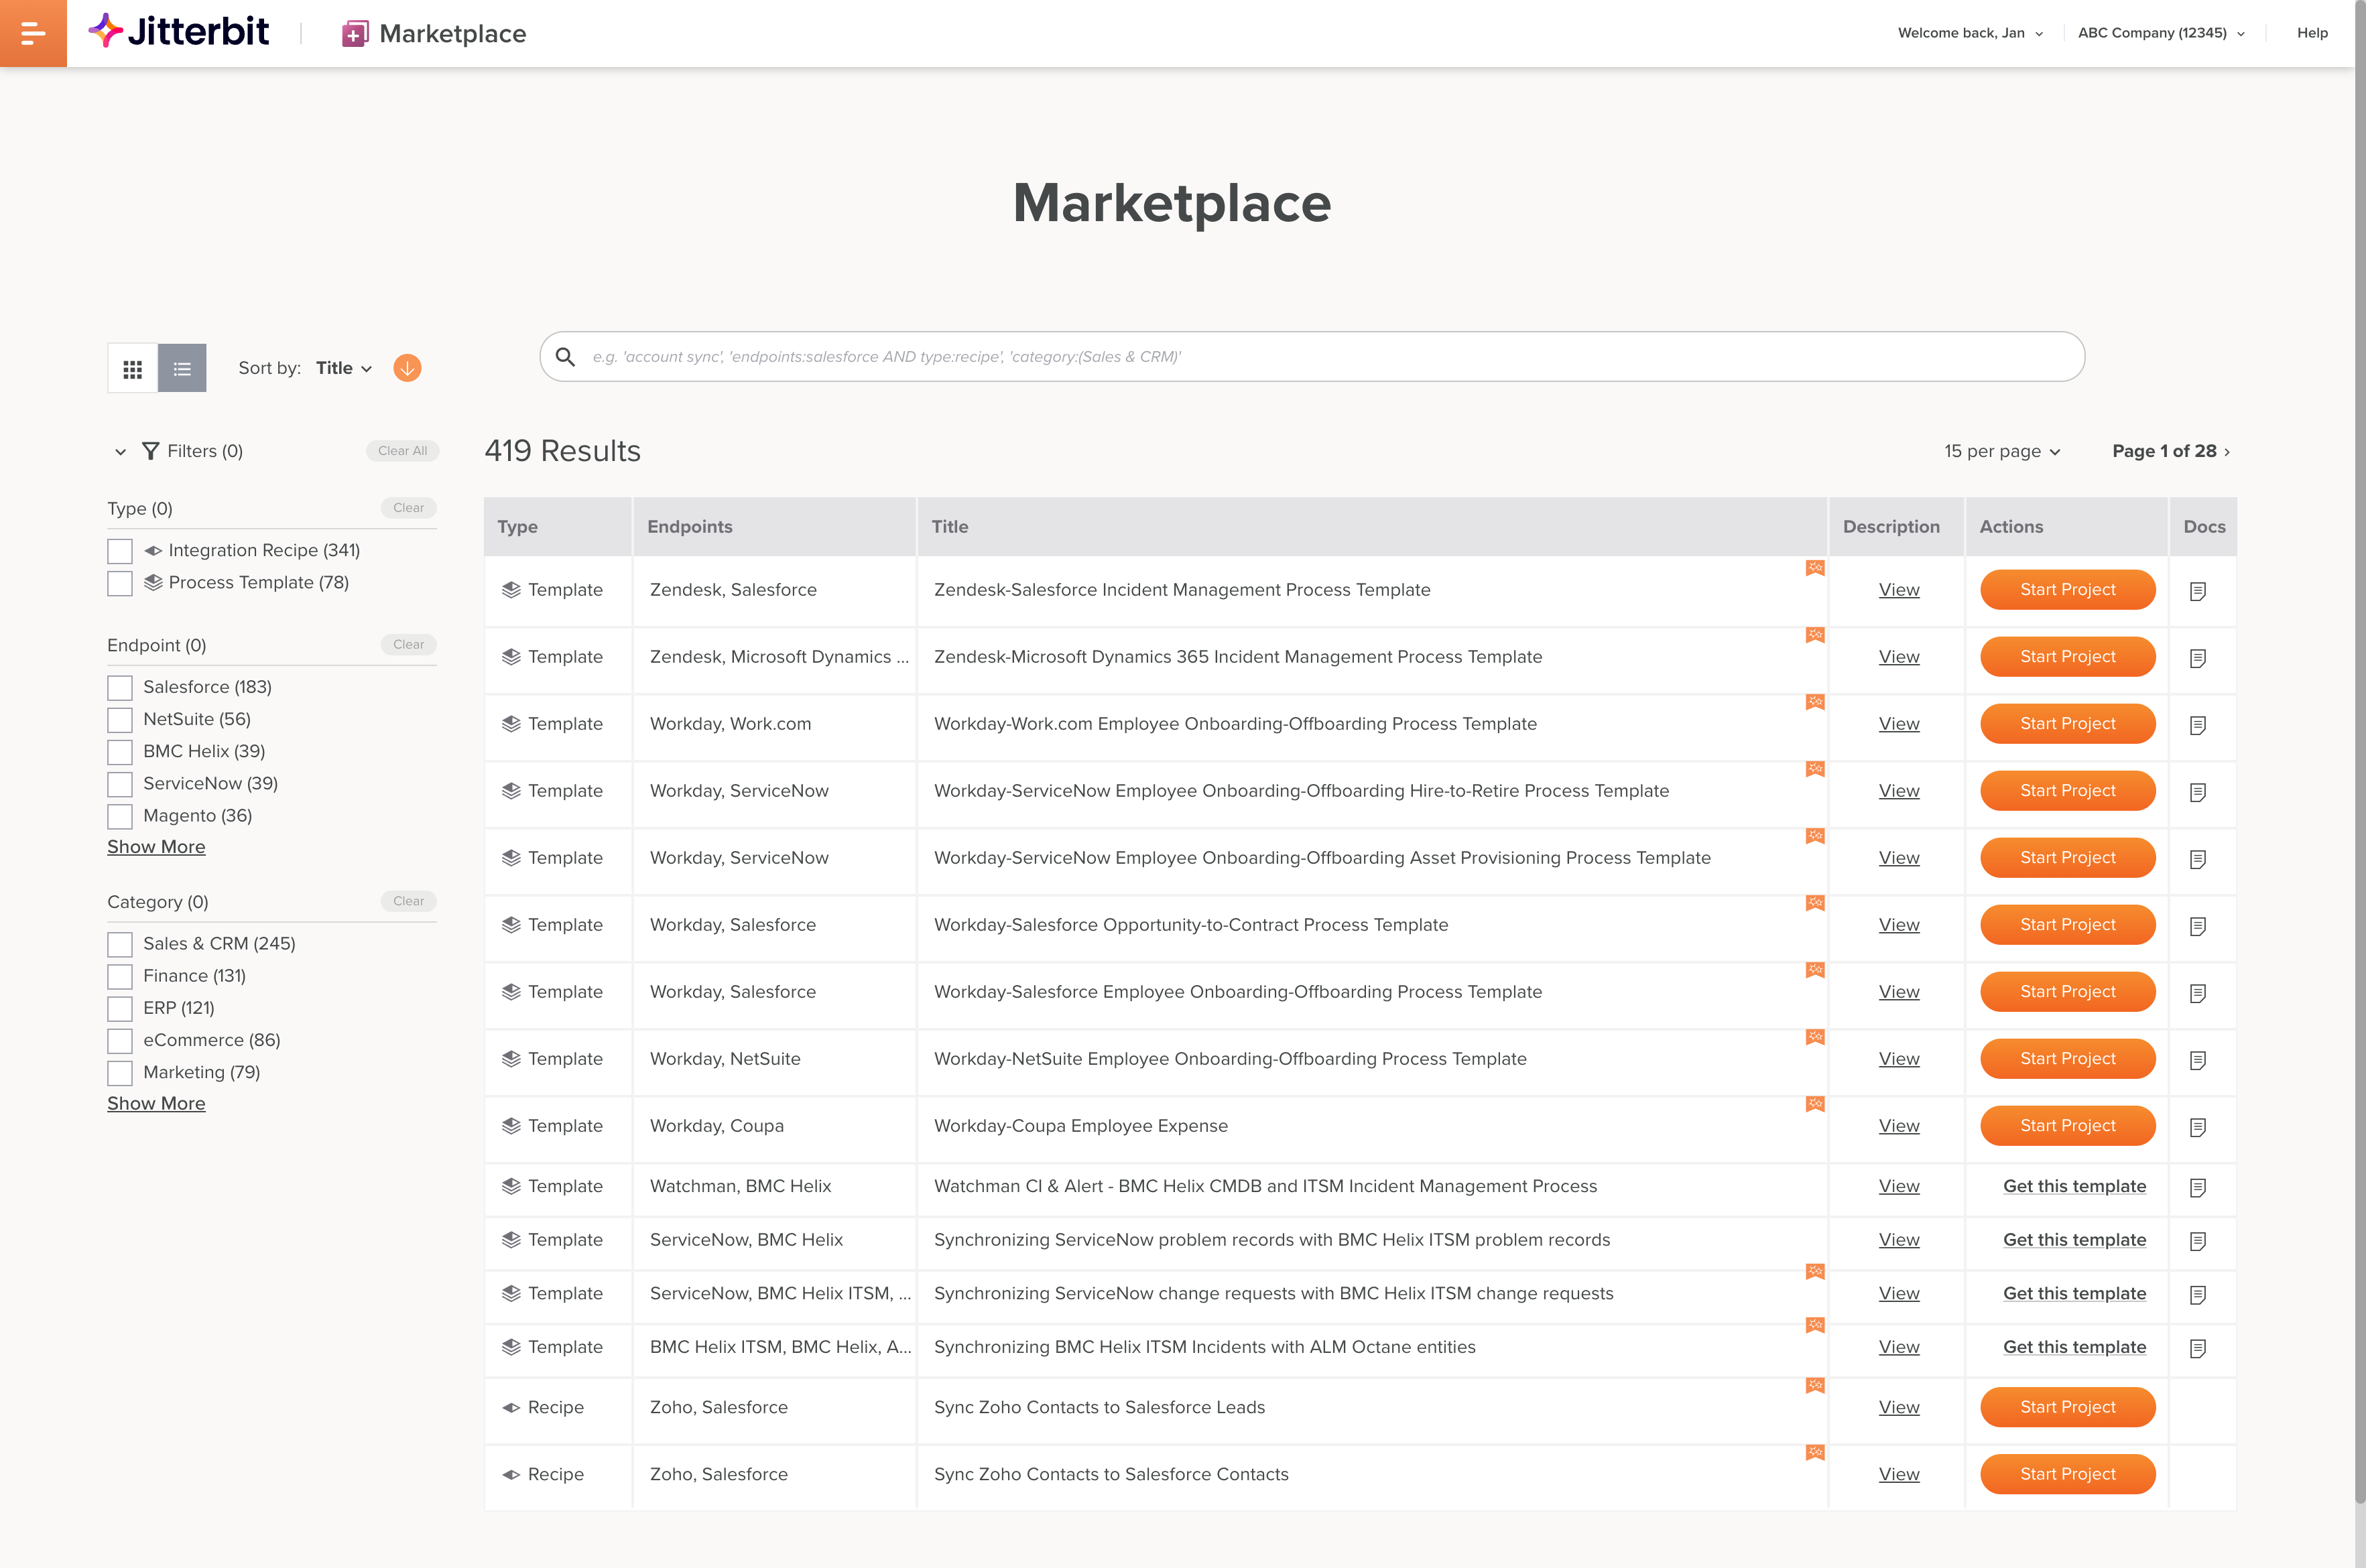Clear the Category filter
Viewport: 2366px width, 1568px height.
(x=408, y=902)
